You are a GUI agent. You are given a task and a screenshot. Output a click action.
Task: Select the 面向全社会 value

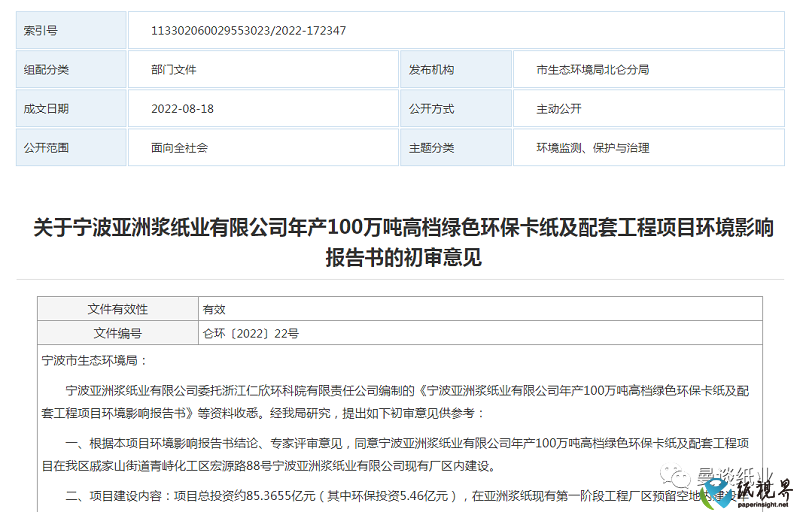(179, 148)
